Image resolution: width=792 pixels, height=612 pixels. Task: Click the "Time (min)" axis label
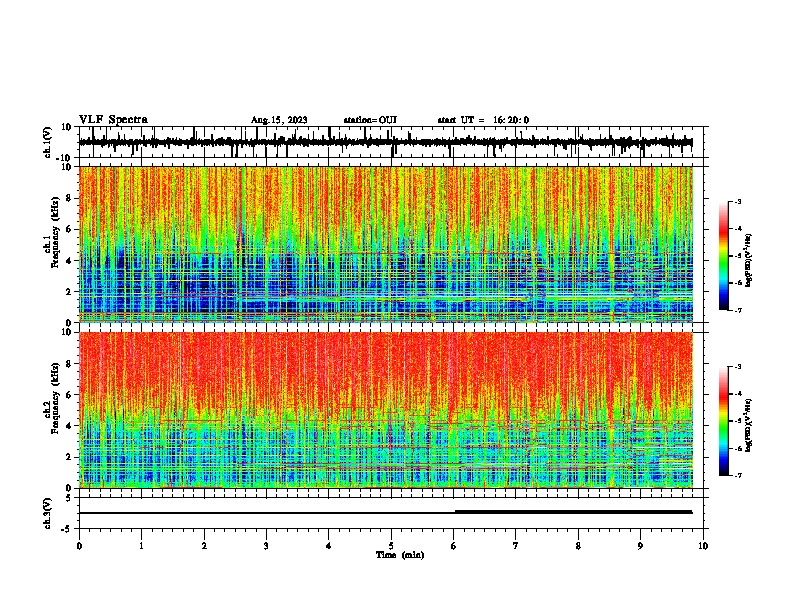[400, 555]
